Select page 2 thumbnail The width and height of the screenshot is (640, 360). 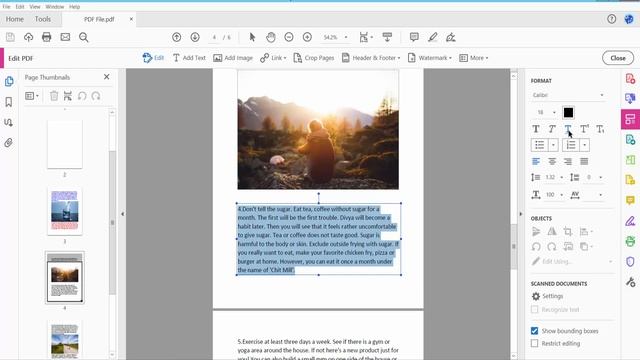(64, 144)
